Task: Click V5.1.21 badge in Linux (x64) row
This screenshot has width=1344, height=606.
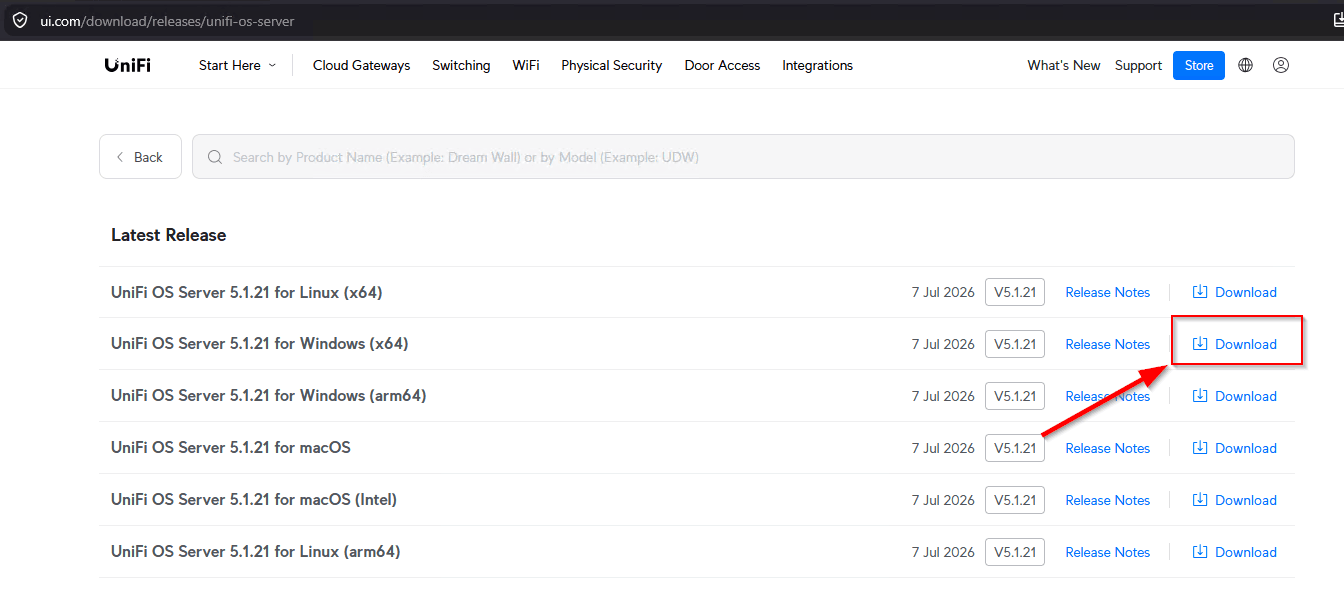Action: pyautogui.click(x=1015, y=292)
